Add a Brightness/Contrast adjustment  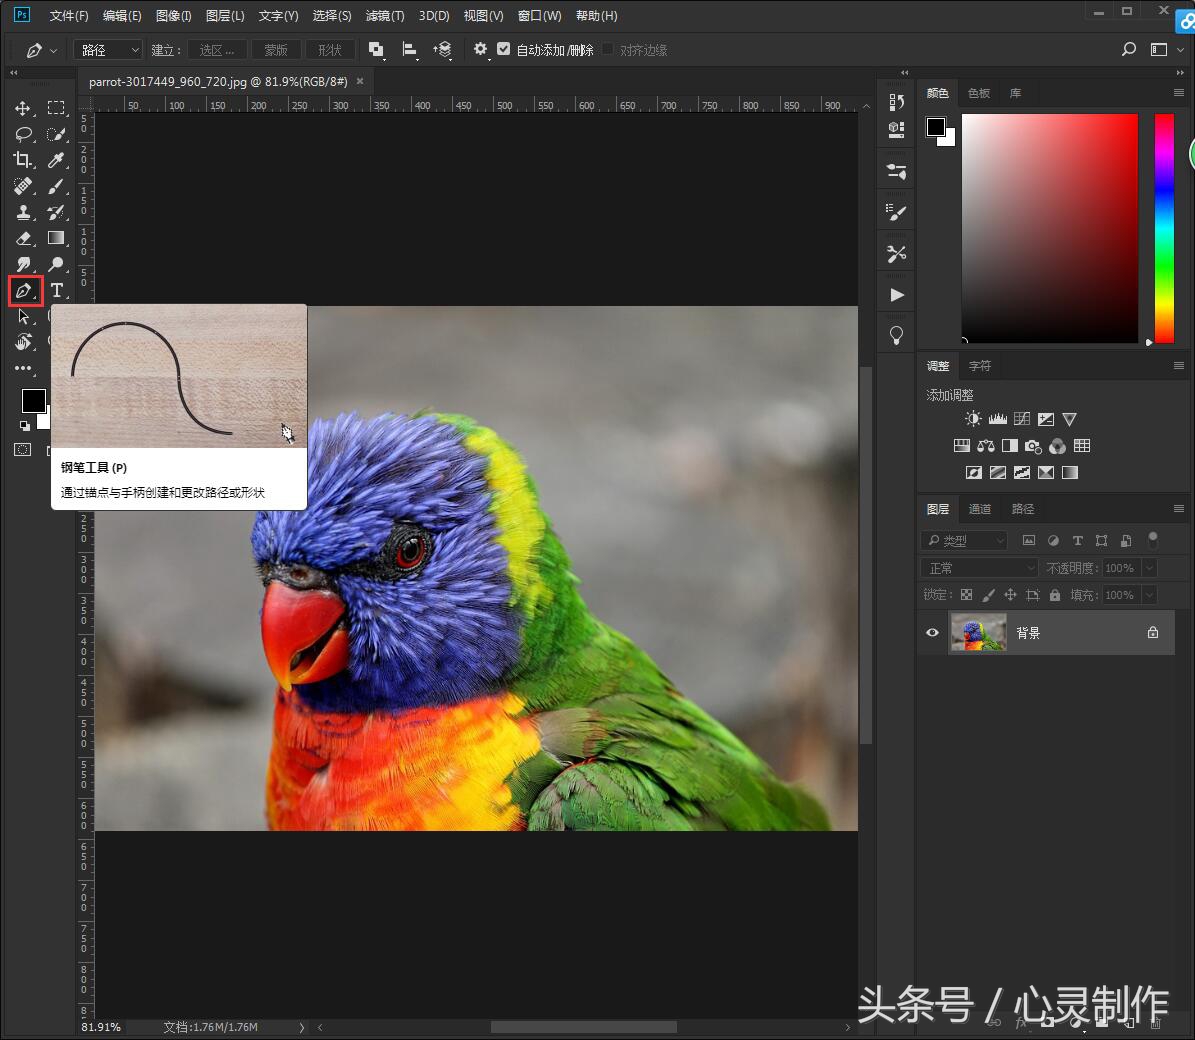[973, 419]
